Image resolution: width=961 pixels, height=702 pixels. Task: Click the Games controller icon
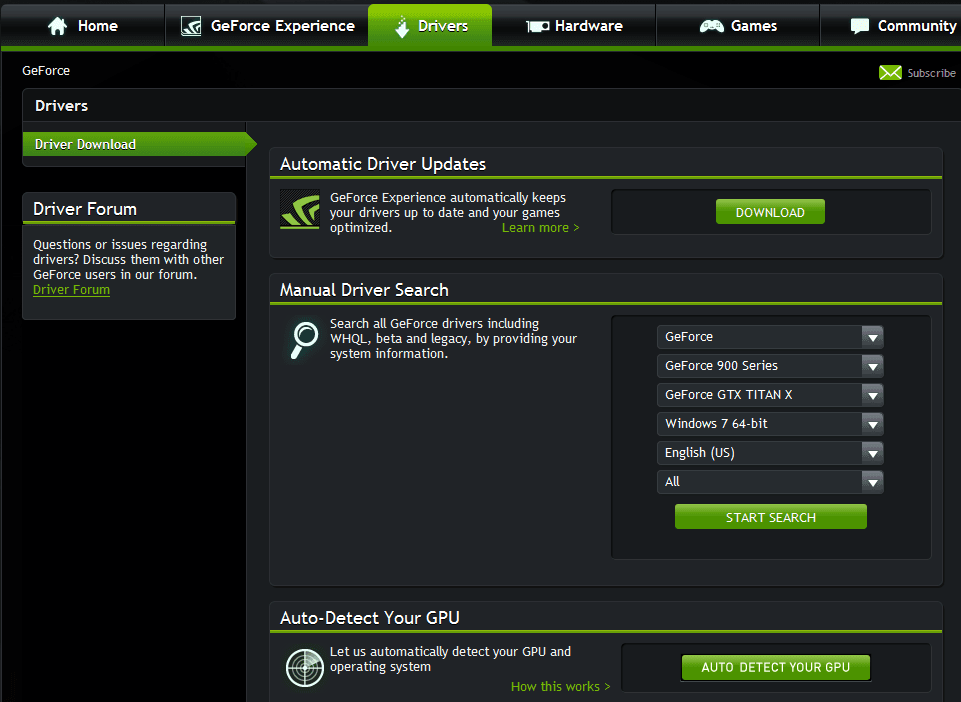(713, 25)
